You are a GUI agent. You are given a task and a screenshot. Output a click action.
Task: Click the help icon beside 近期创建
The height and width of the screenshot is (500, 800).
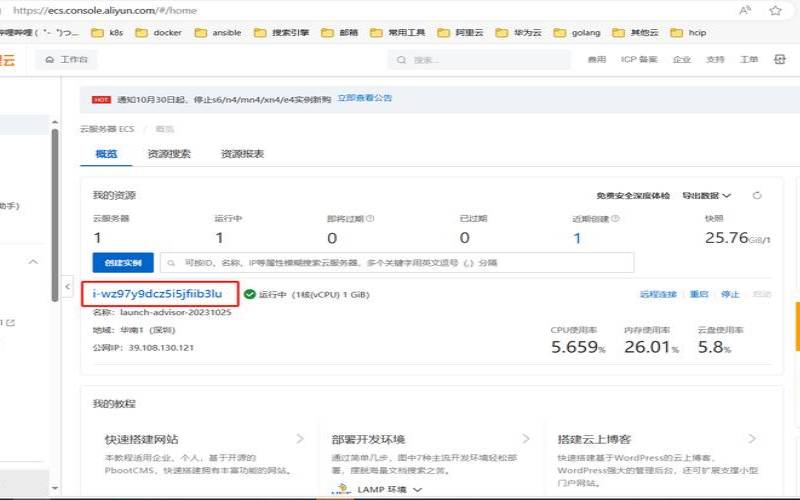click(x=615, y=218)
